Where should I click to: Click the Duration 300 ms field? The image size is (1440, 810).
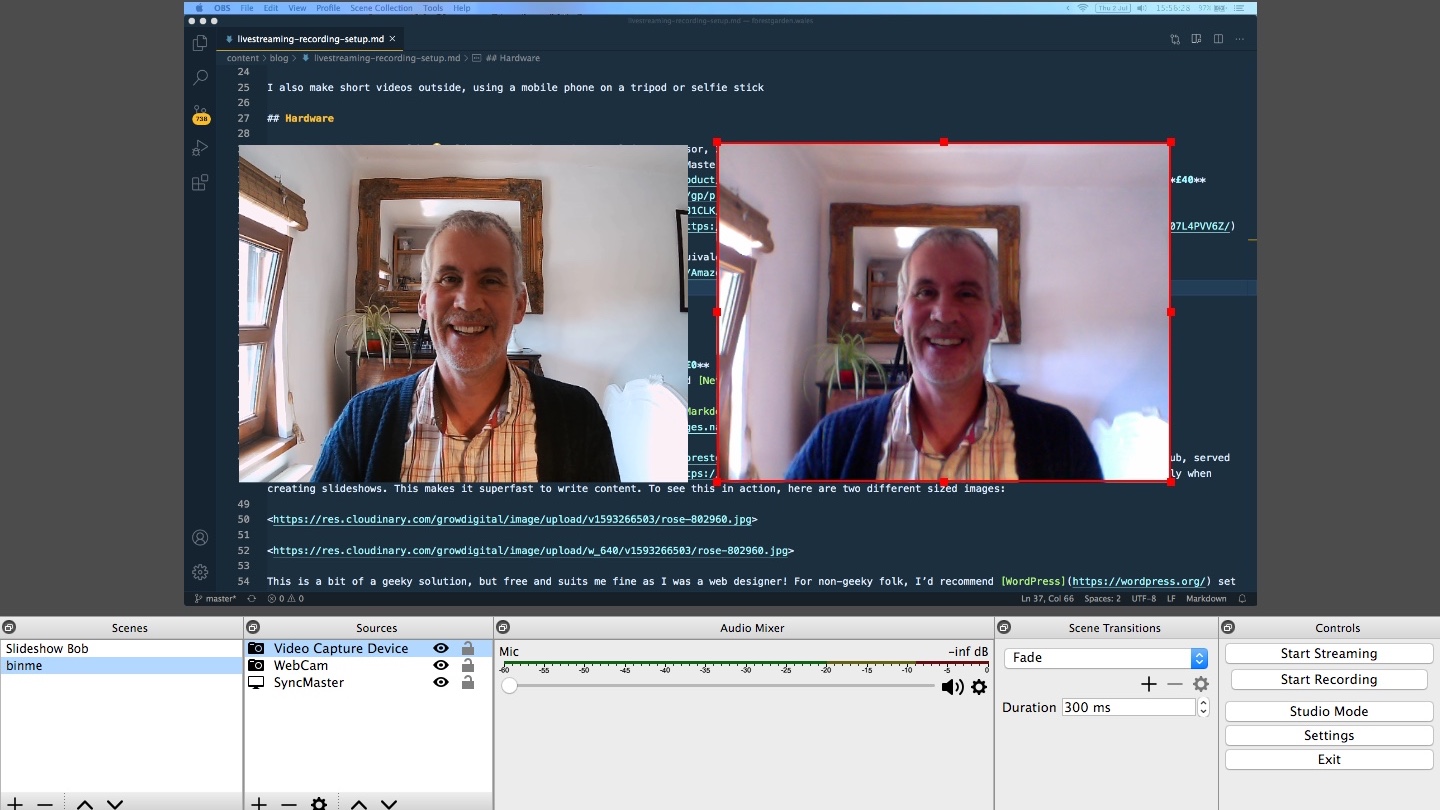pos(1129,707)
